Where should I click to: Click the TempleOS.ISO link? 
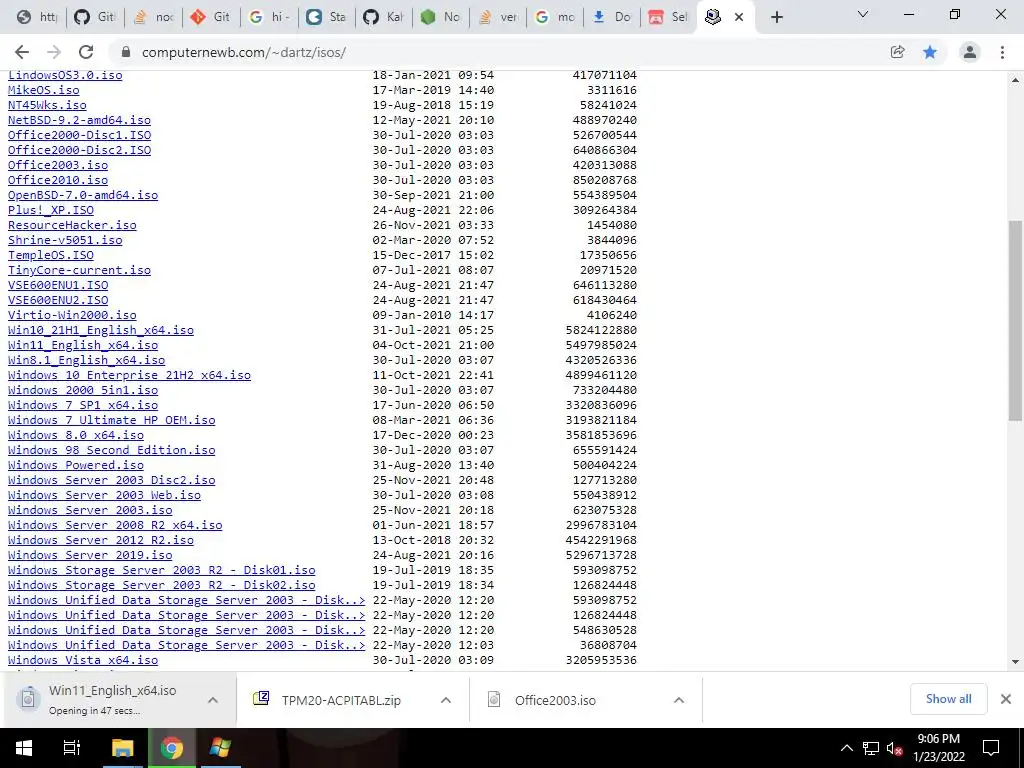click(x=51, y=255)
